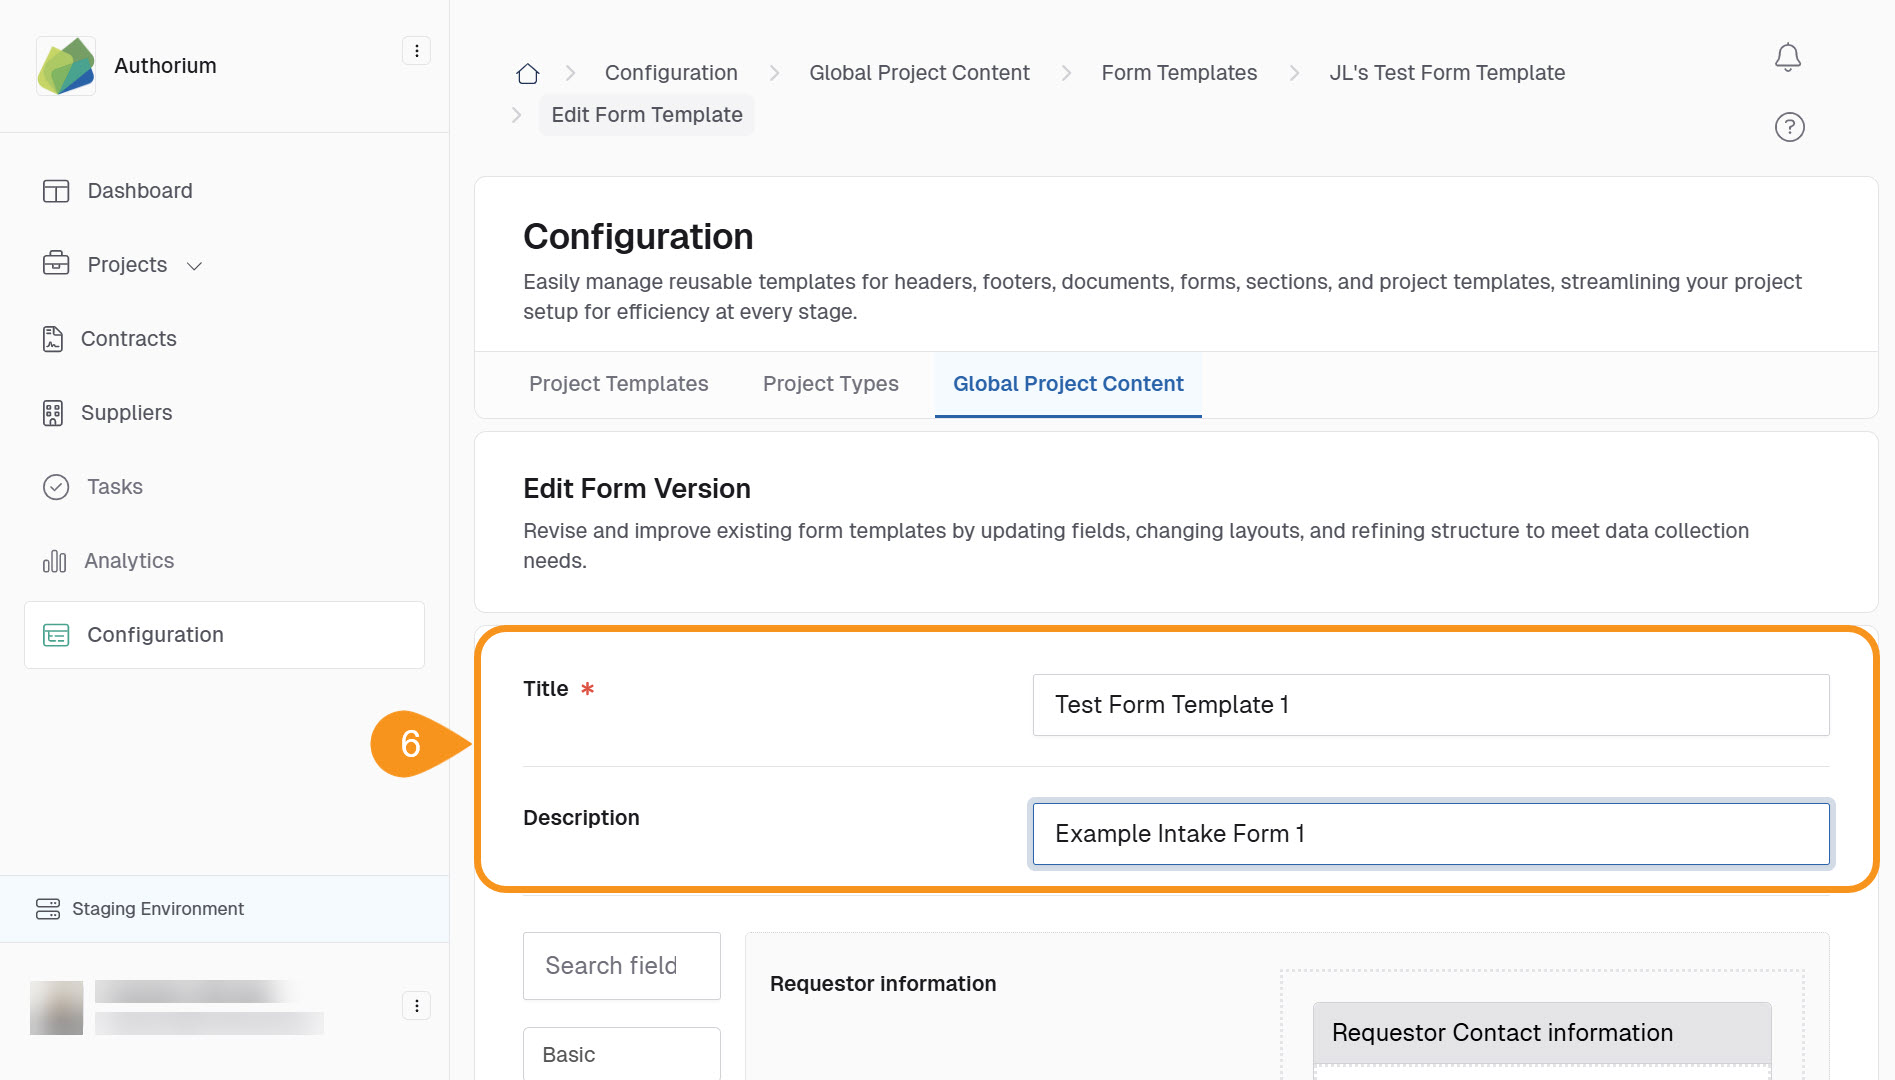Open the Suppliers section

(x=126, y=412)
